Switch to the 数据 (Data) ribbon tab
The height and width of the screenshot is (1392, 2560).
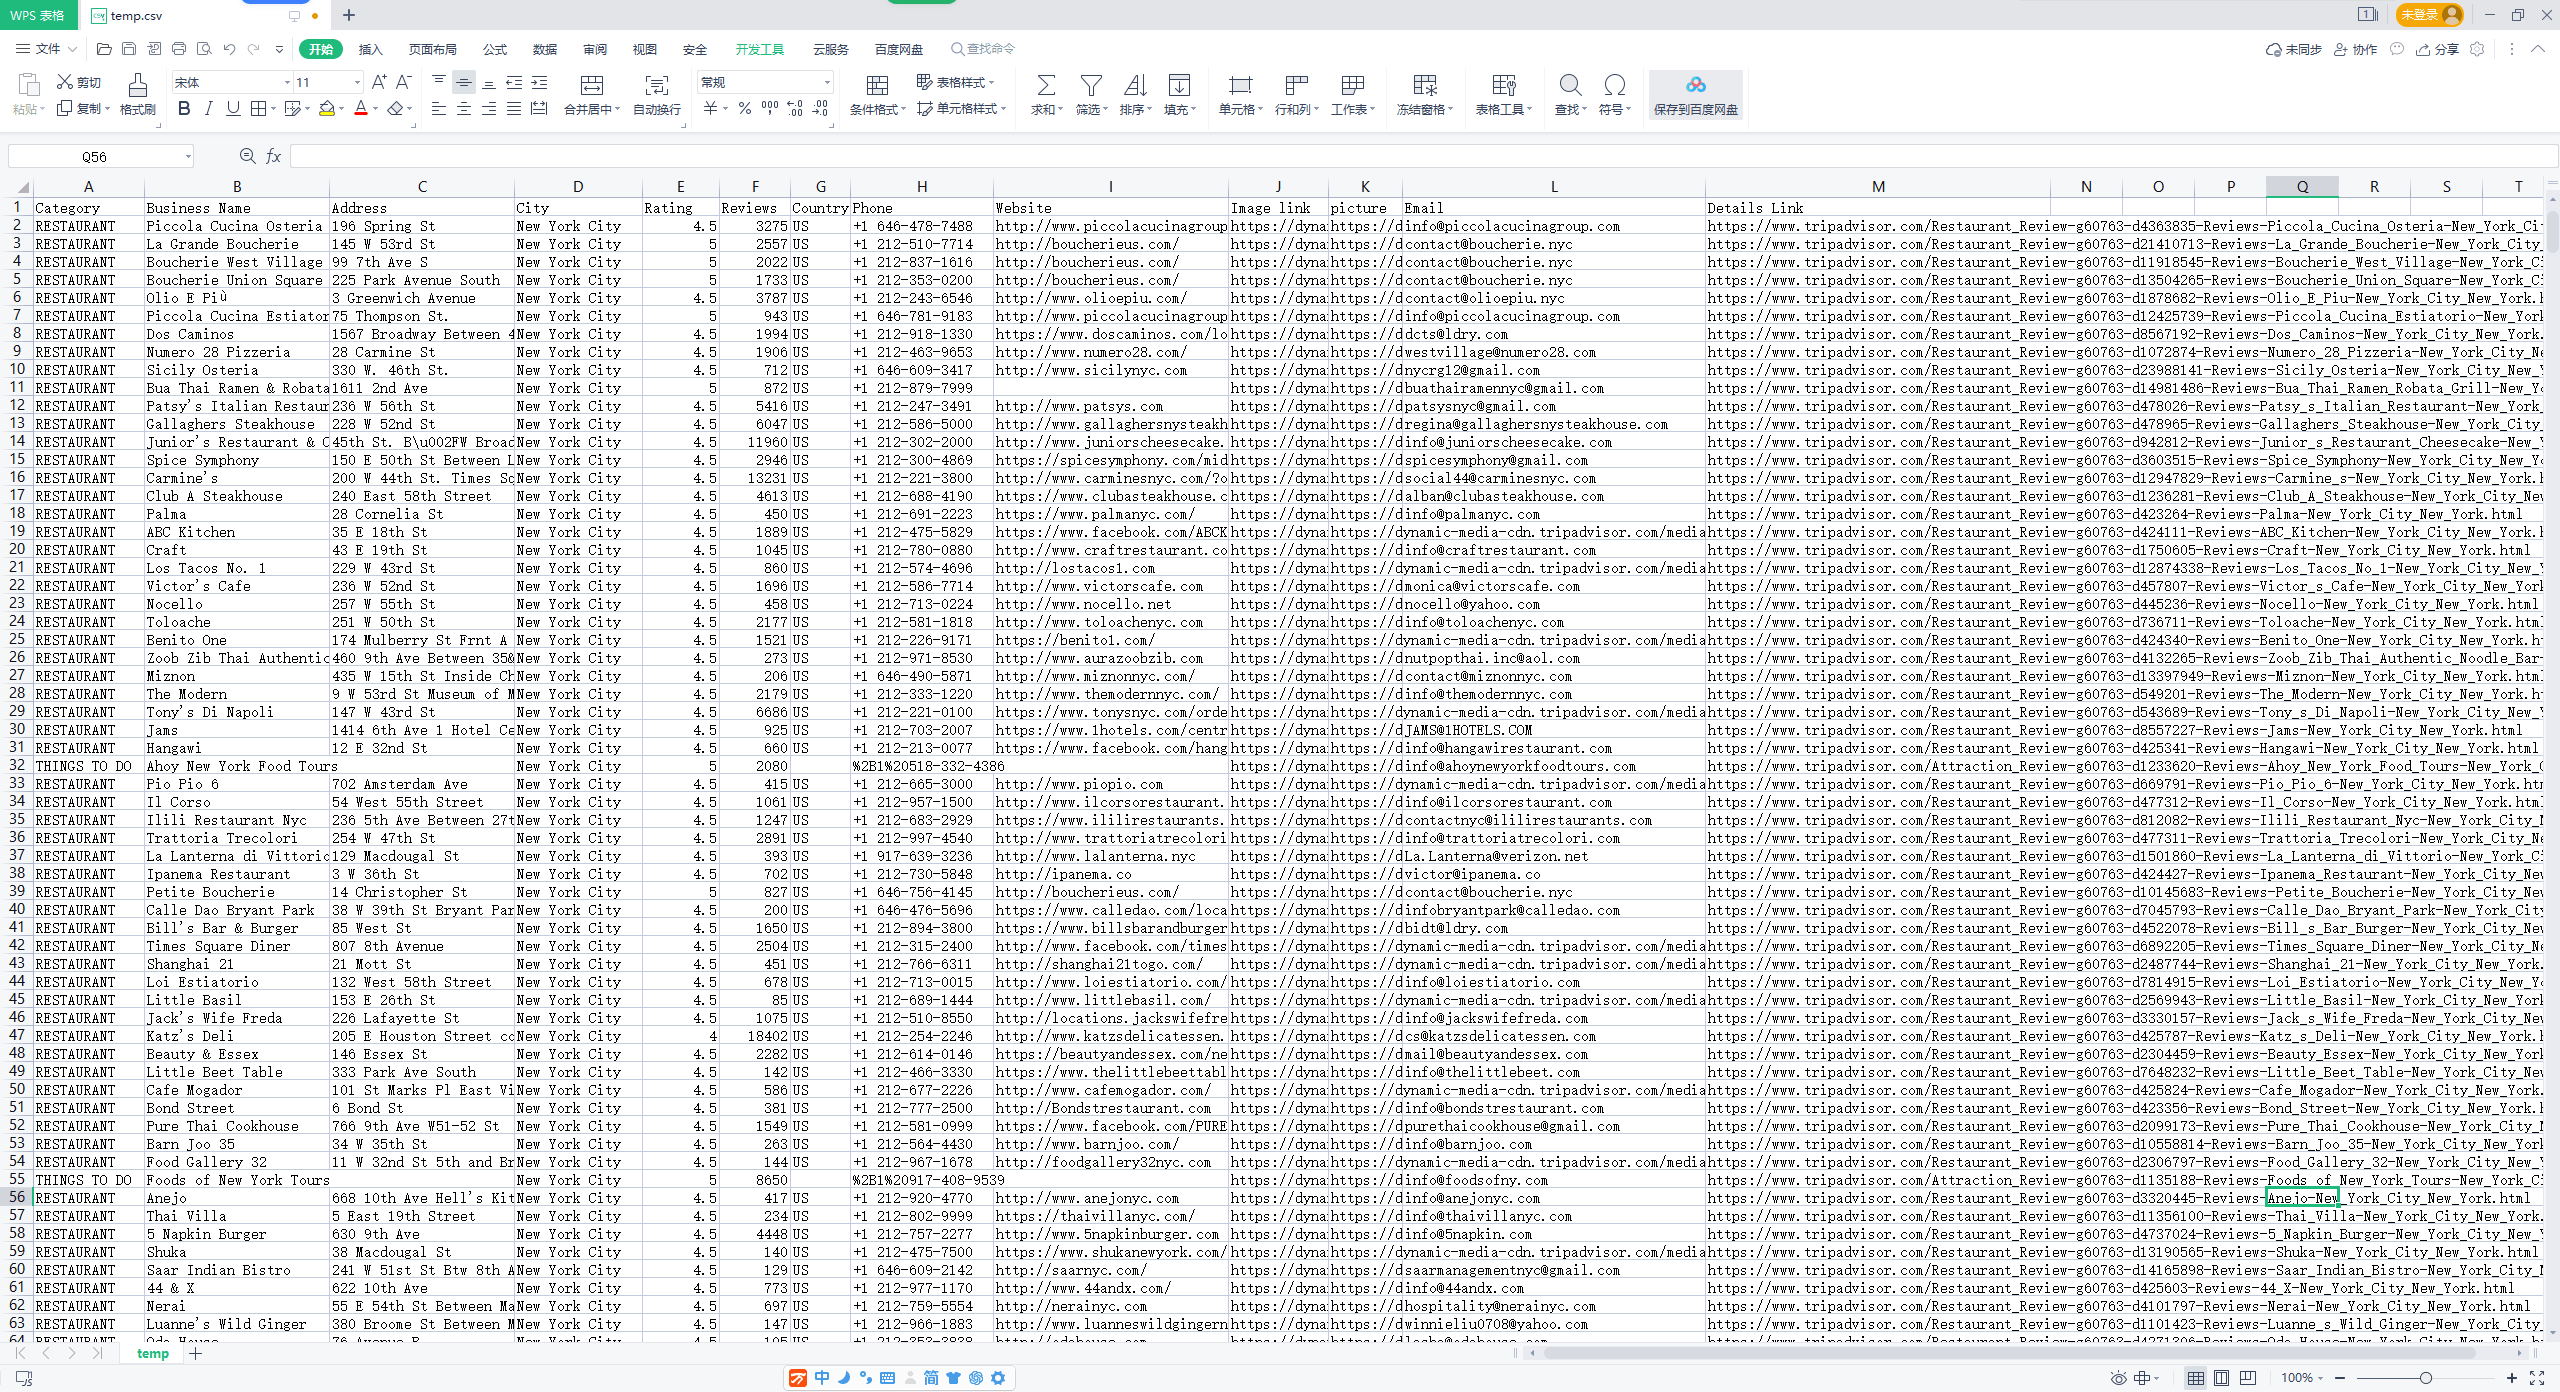pyautogui.click(x=545, y=49)
